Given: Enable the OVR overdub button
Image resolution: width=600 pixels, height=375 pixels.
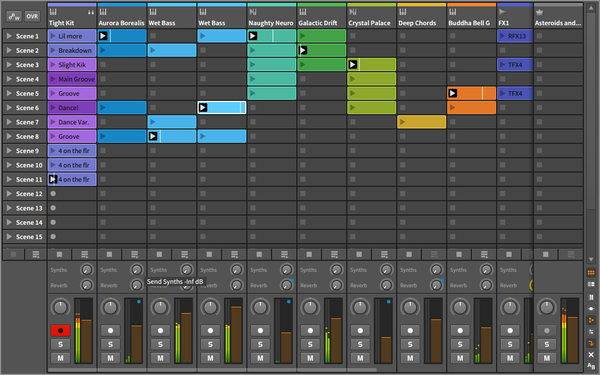Looking at the screenshot, I should pos(32,16).
